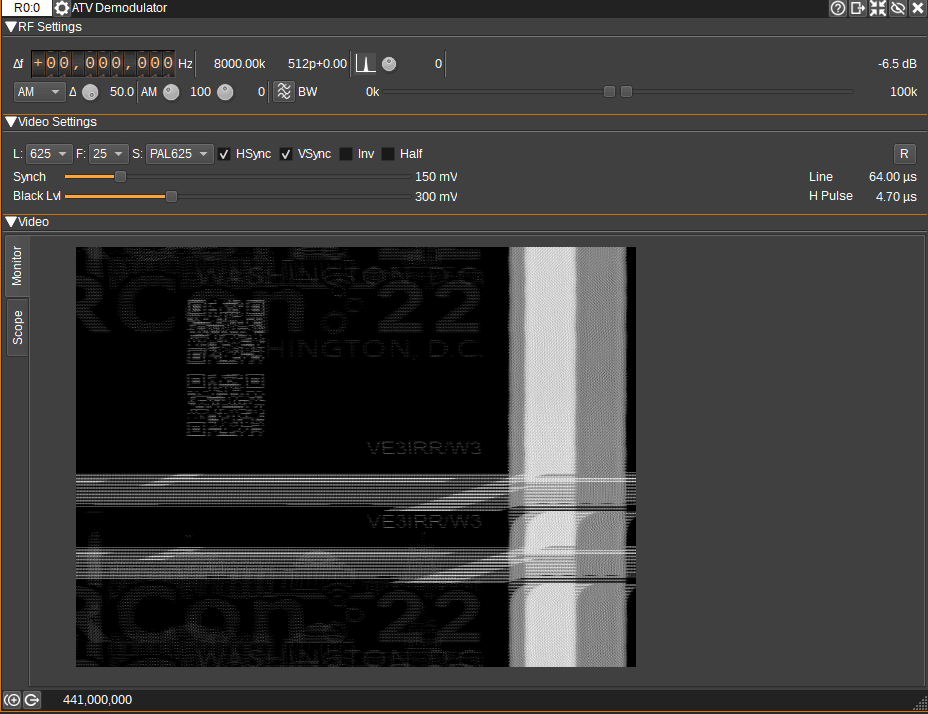Click the Black Lvl slider handle

(x=171, y=196)
